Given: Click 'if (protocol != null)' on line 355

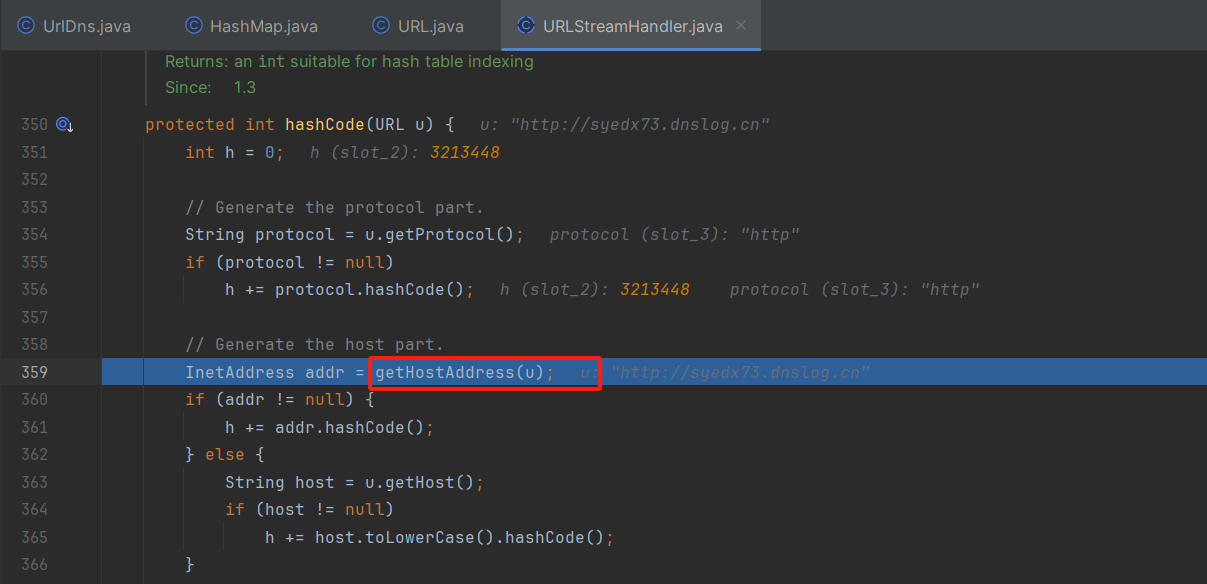Looking at the screenshot, I should 290,262.
